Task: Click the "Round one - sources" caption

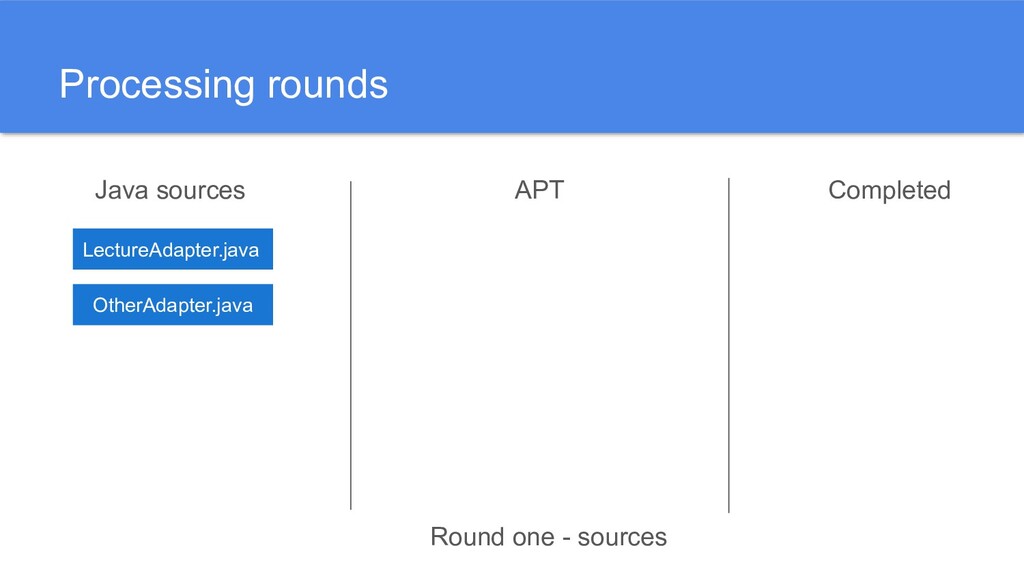Action: click(548, 537)
